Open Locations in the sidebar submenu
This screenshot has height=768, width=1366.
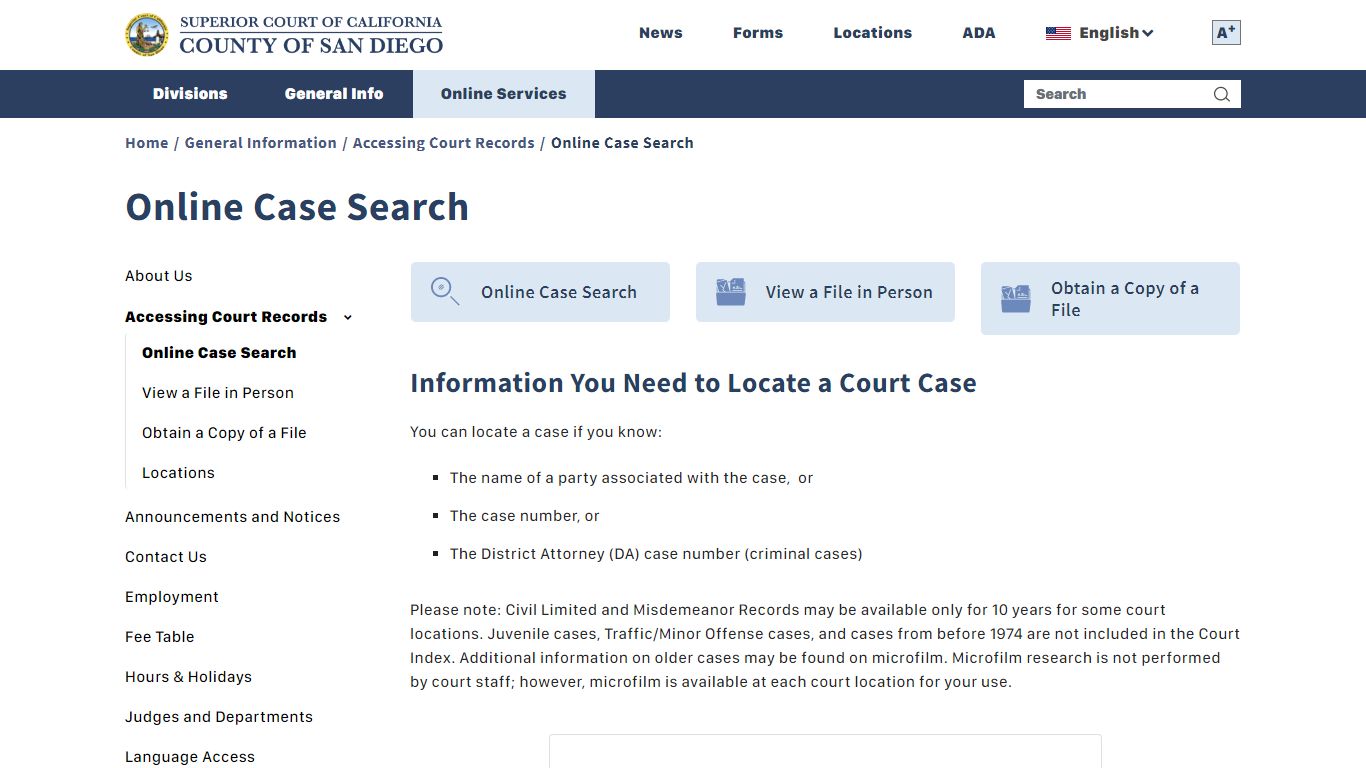click(x=178, y=473)
